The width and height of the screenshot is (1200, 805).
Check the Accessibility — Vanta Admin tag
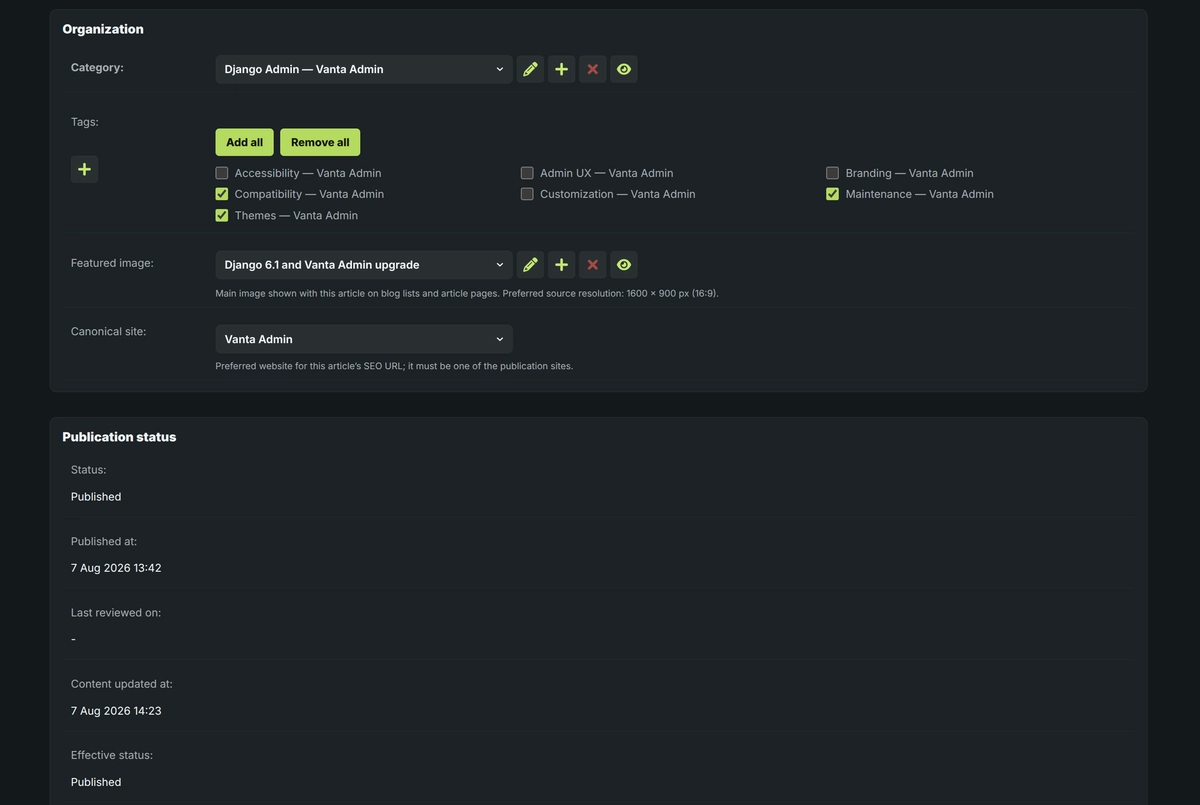click(222, 173)
